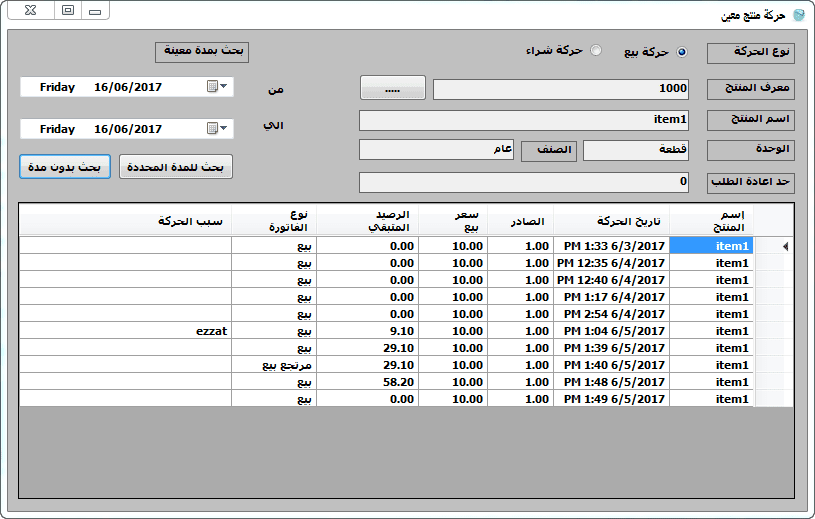
Task: Click the product name field showing item1
Action: pyautogui.click(x=525, y=121)
